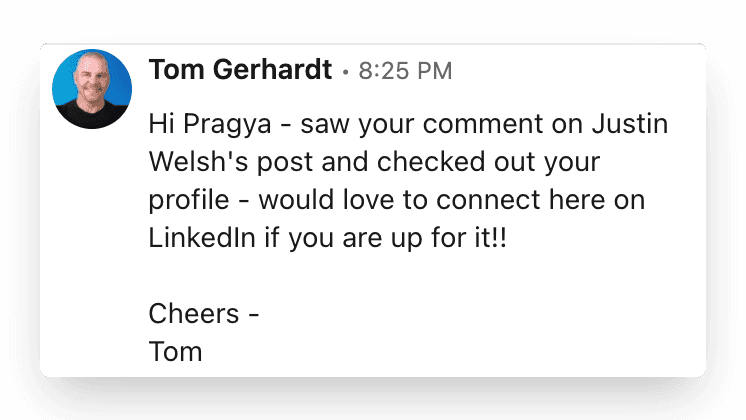This screenshot has width=746, height=420.
Task: Click the 'Tom' signature at the message end
Action: click(x=176, y=352)
